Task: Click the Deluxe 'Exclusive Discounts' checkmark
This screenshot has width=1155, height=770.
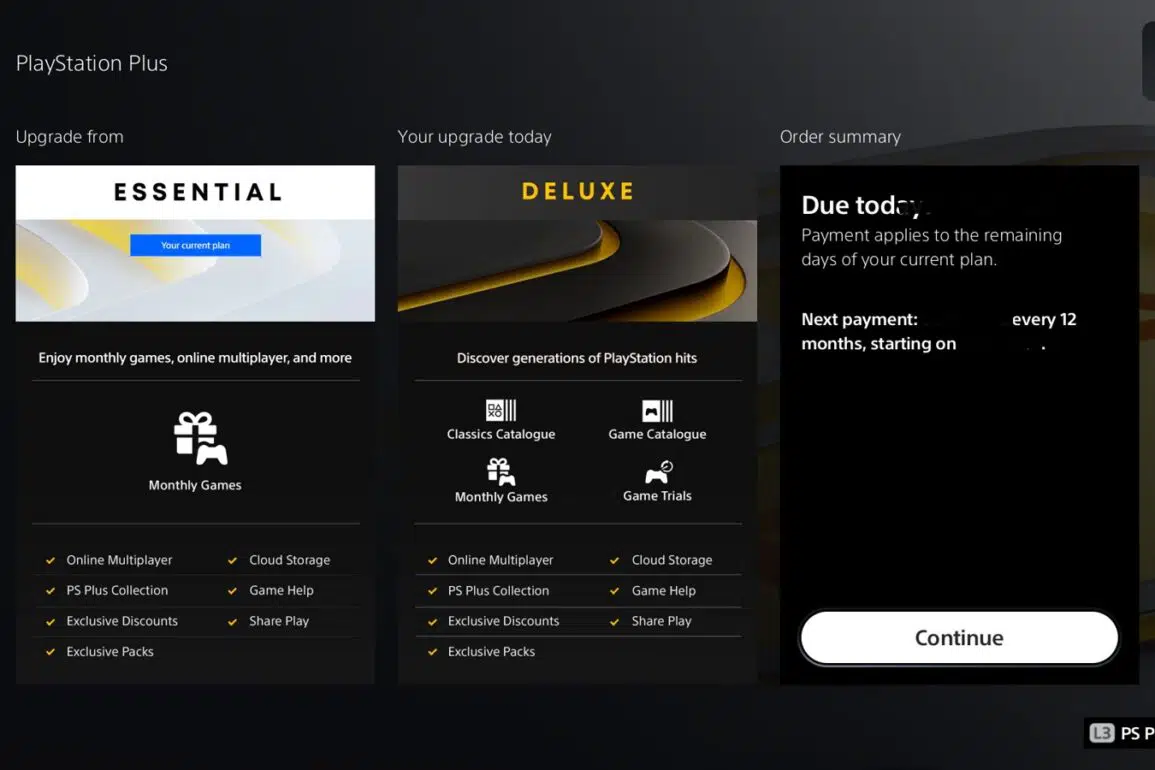Action: [432, 622]
